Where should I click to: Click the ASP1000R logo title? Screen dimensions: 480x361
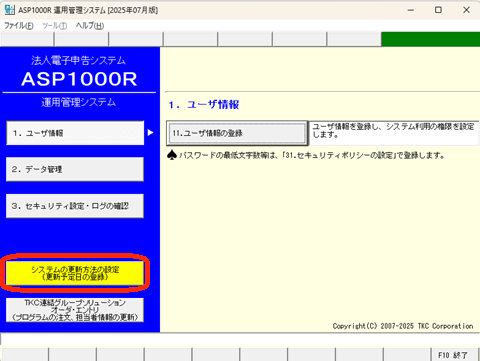click(79, 79)
